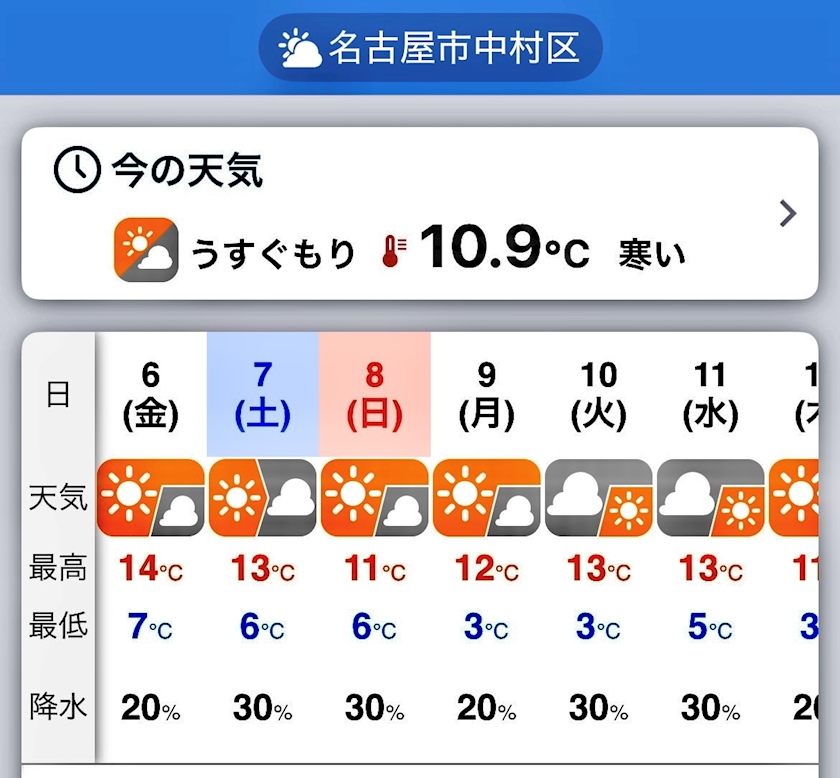
Task: Open the 今の天気 heading link
Action: (x=187, y=171)
